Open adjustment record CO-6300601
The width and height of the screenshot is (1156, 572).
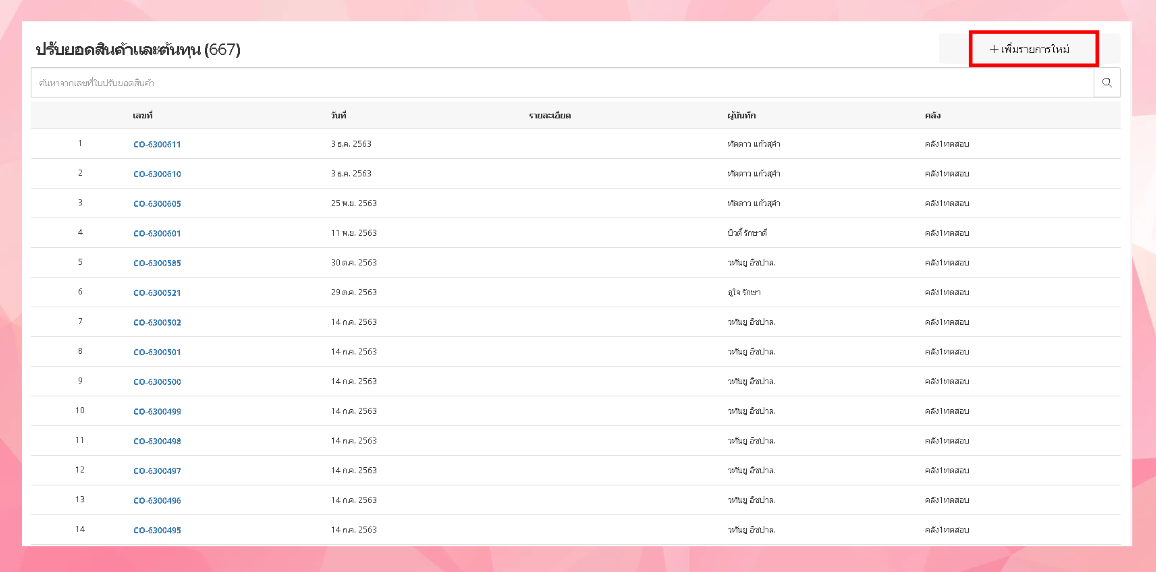157,234
